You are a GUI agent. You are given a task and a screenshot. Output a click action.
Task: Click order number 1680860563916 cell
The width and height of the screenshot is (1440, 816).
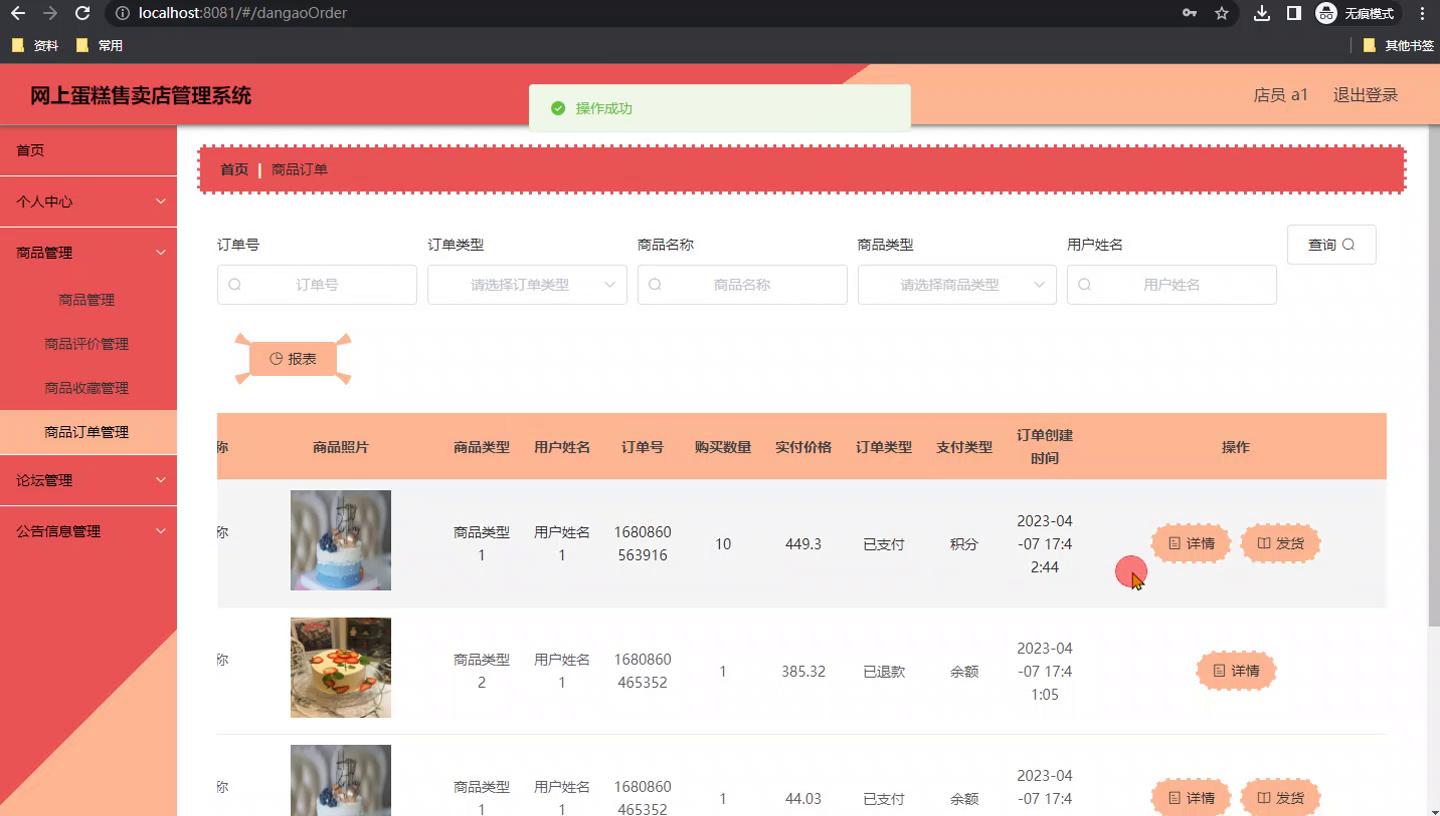tap(642, 544)
